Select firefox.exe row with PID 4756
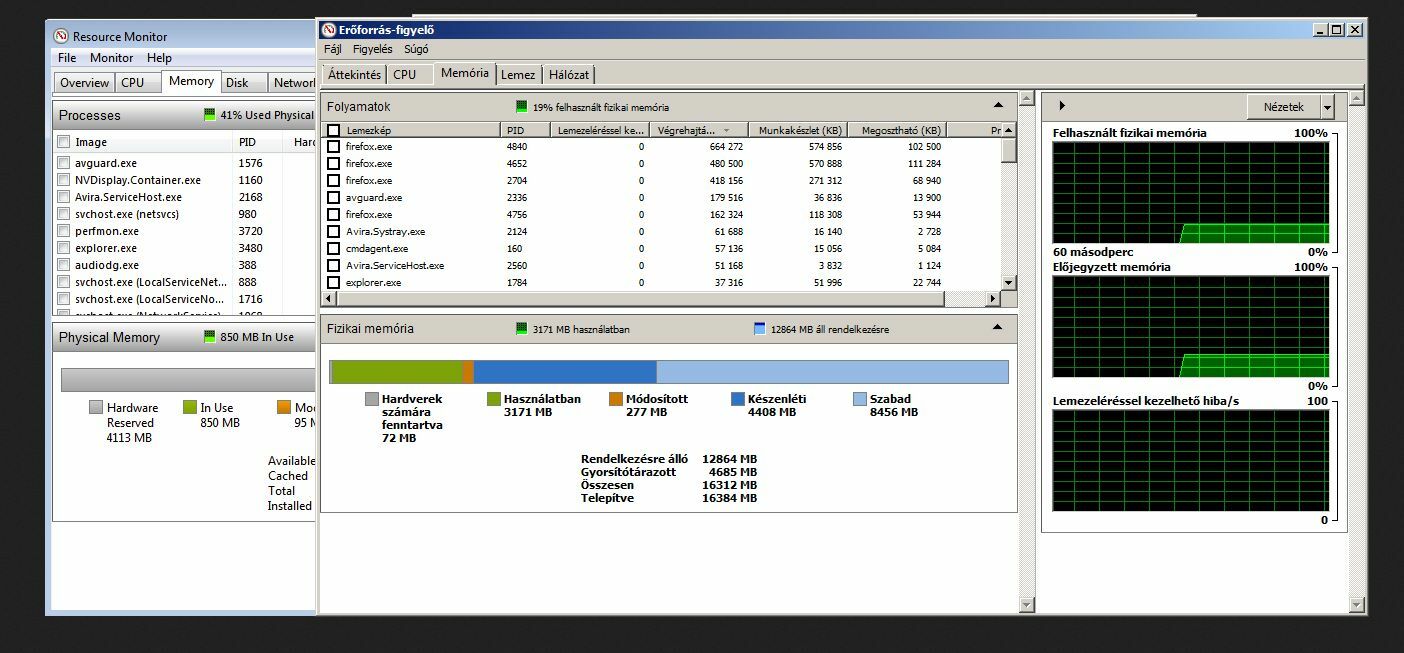1404x653 pixels. coord(661,214)
